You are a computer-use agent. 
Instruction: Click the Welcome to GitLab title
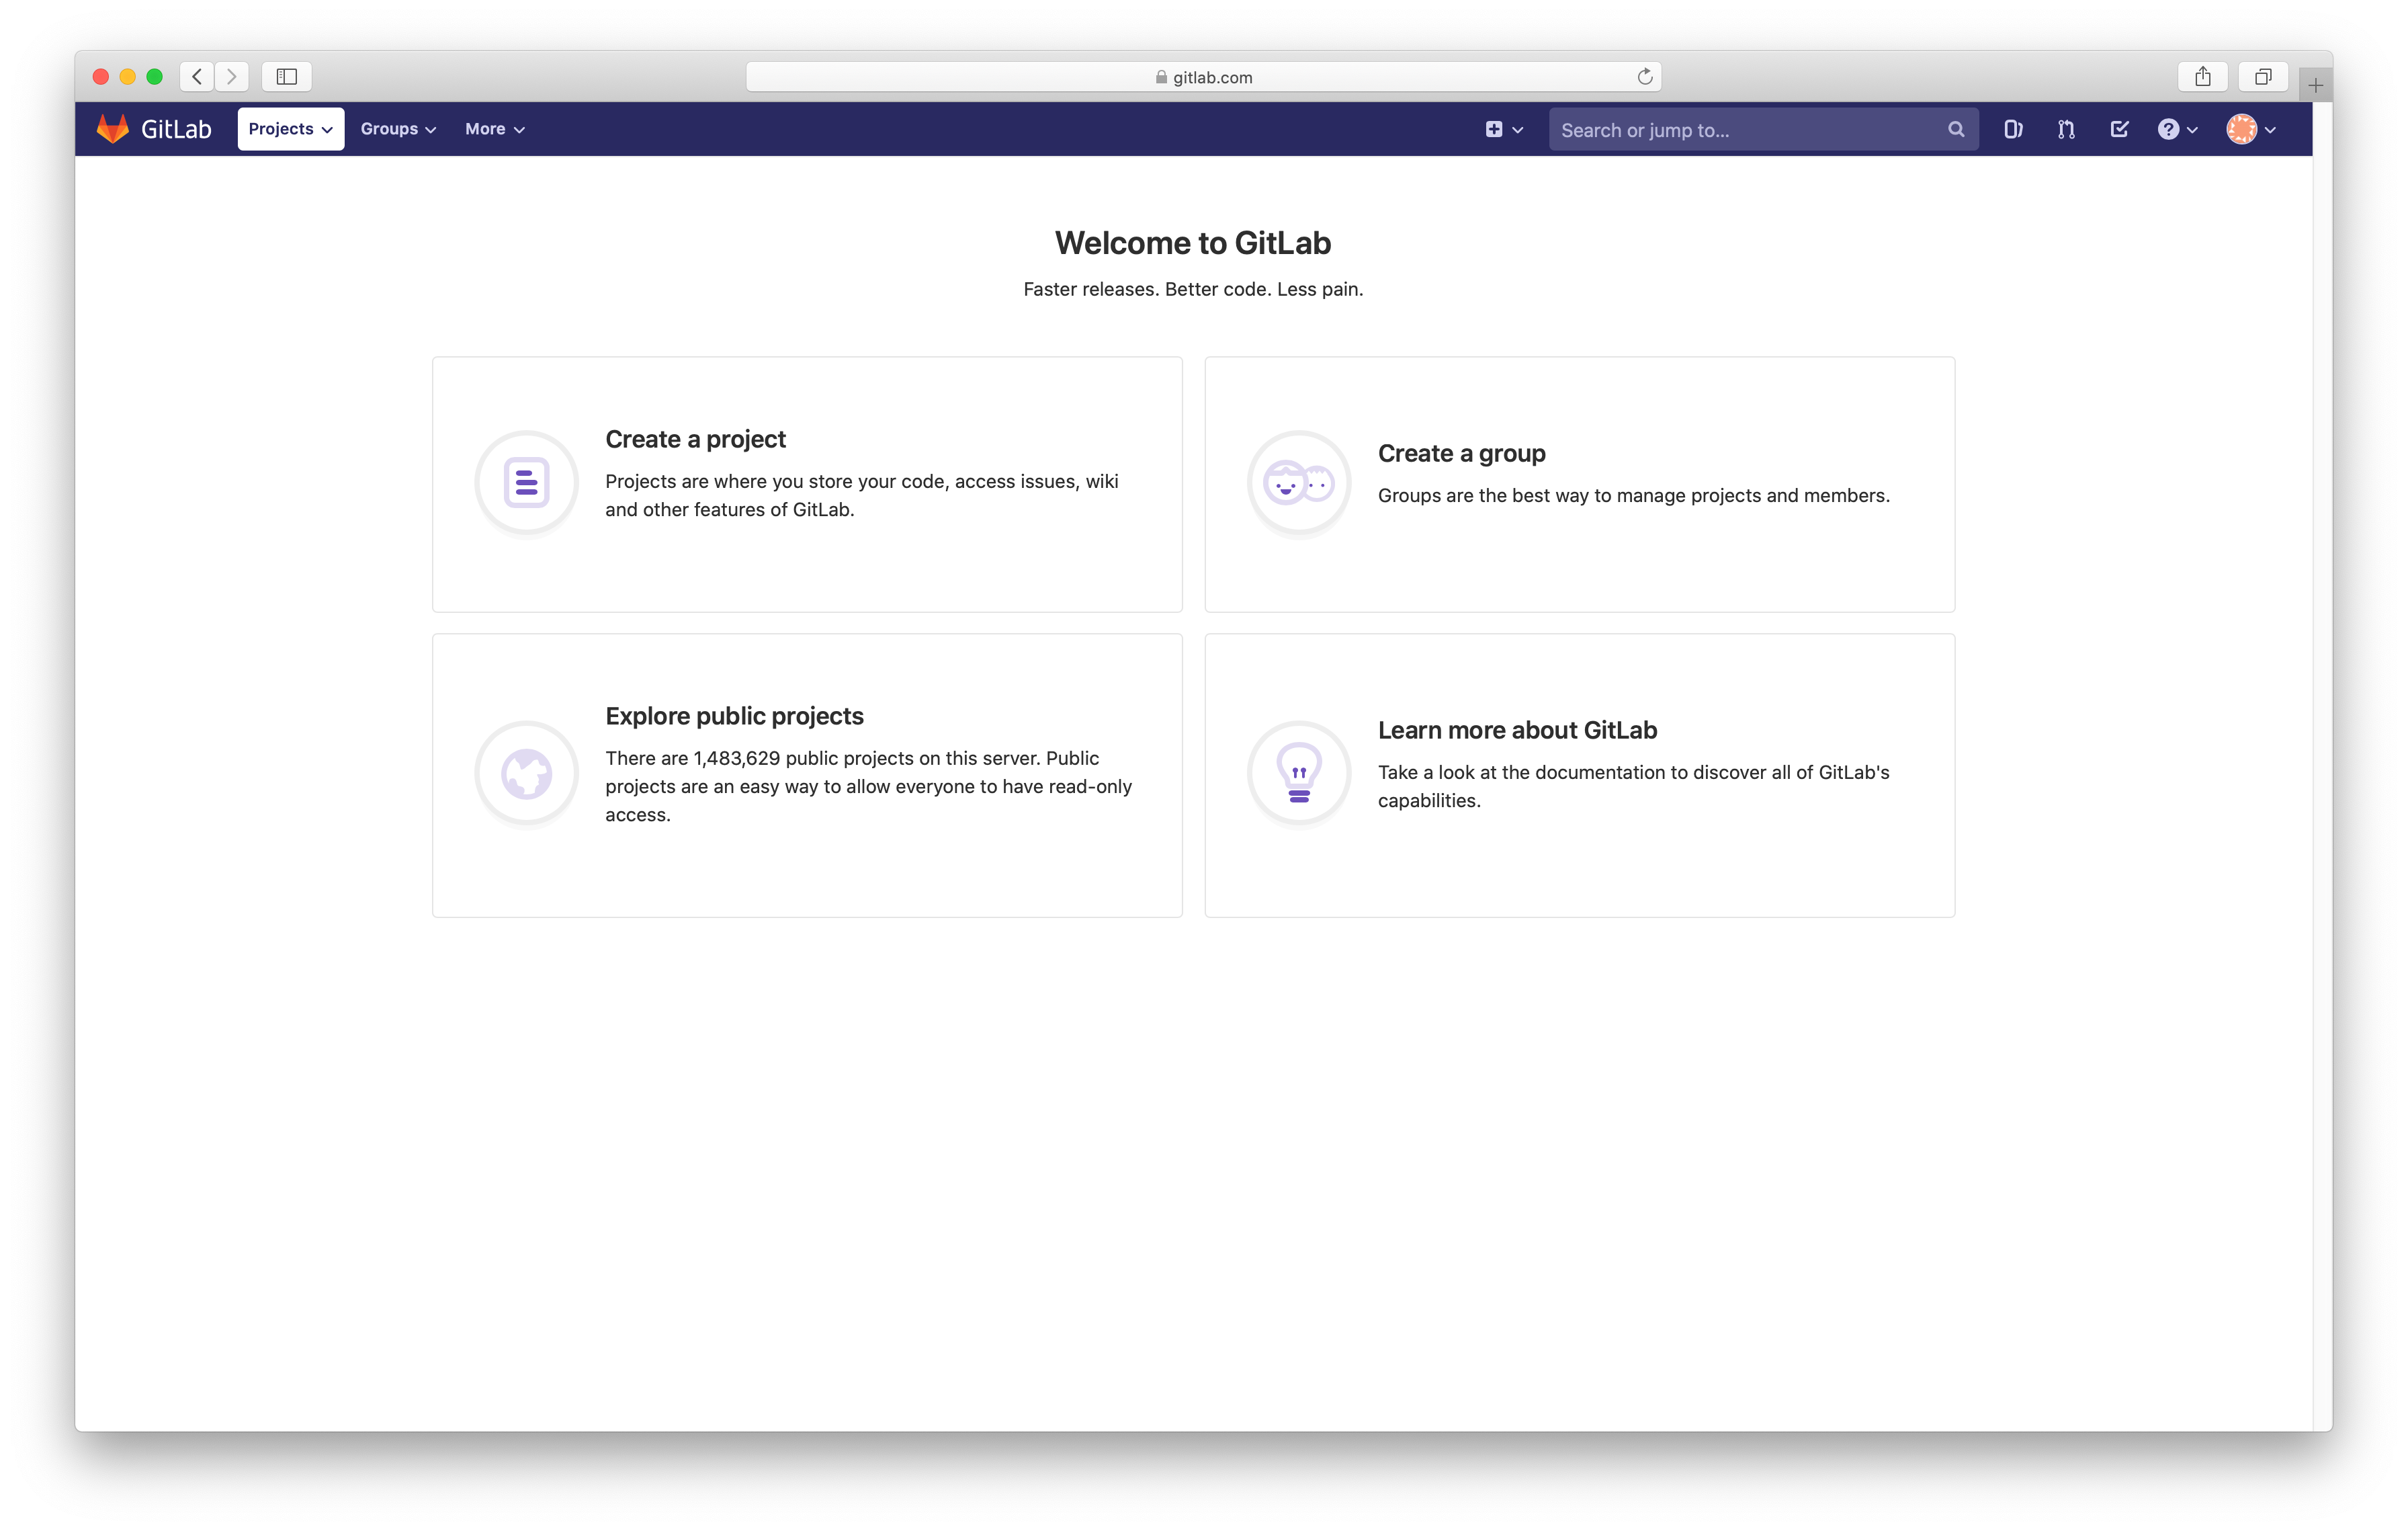tap(1192, 243)
